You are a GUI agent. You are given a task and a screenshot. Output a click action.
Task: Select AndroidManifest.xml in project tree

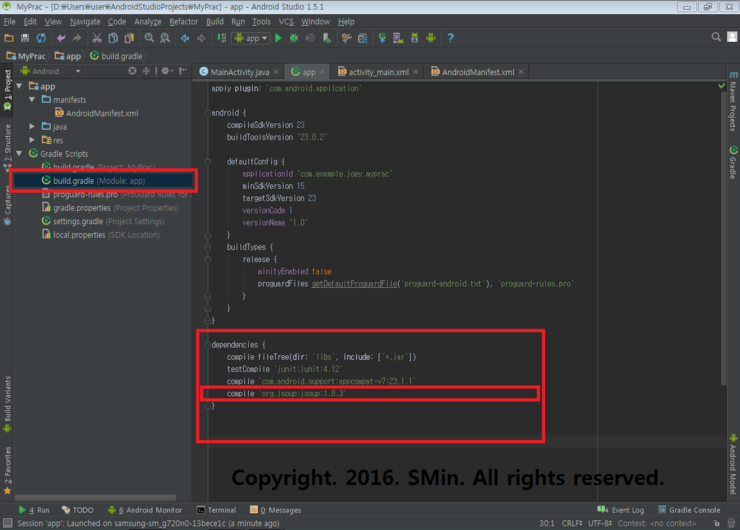[x=97, y=113]
